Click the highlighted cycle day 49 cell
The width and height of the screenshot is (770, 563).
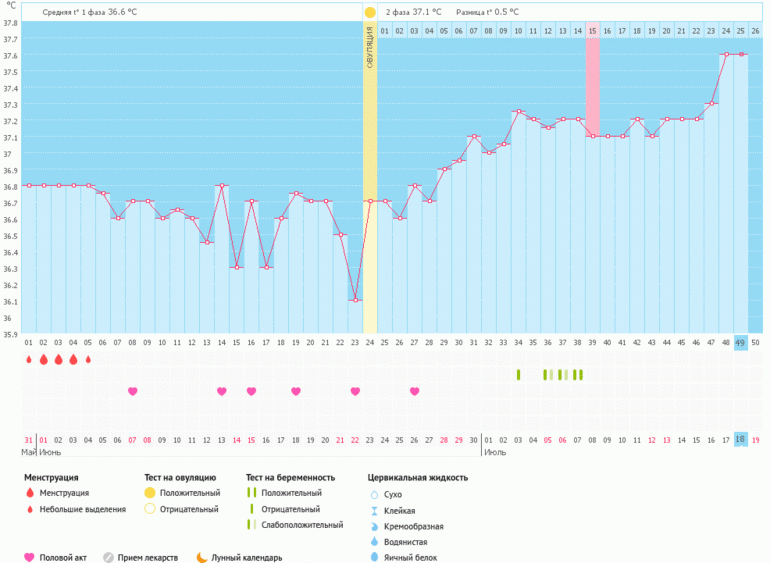(x=740, y=342)
